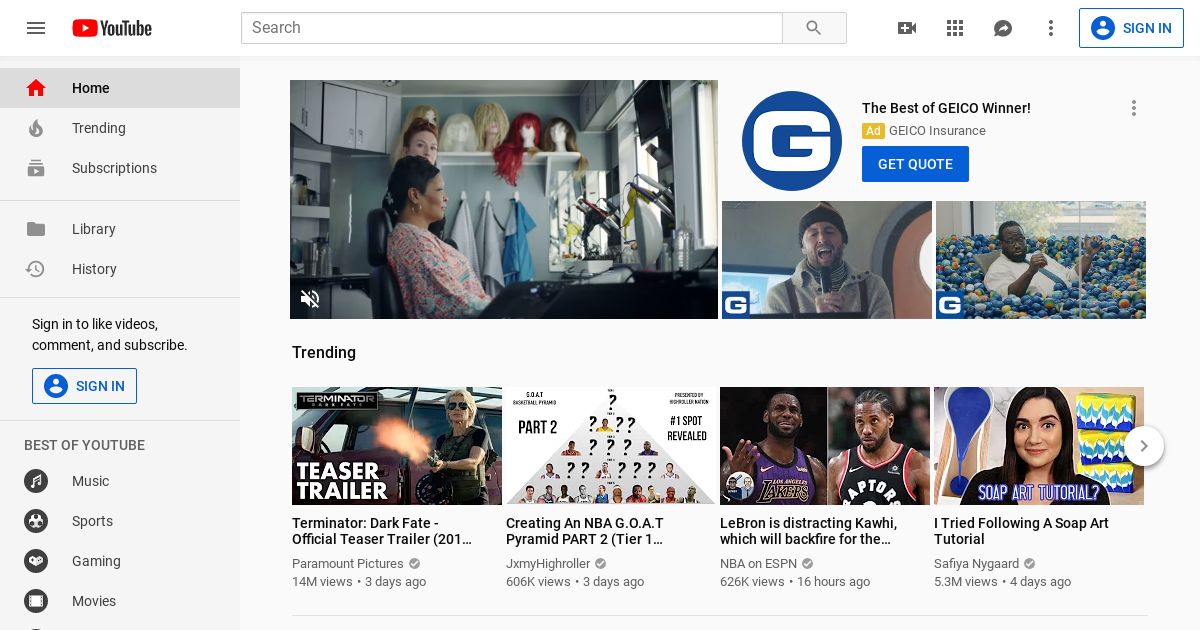Click the Gaming heart icon

(x=36, y=561)
